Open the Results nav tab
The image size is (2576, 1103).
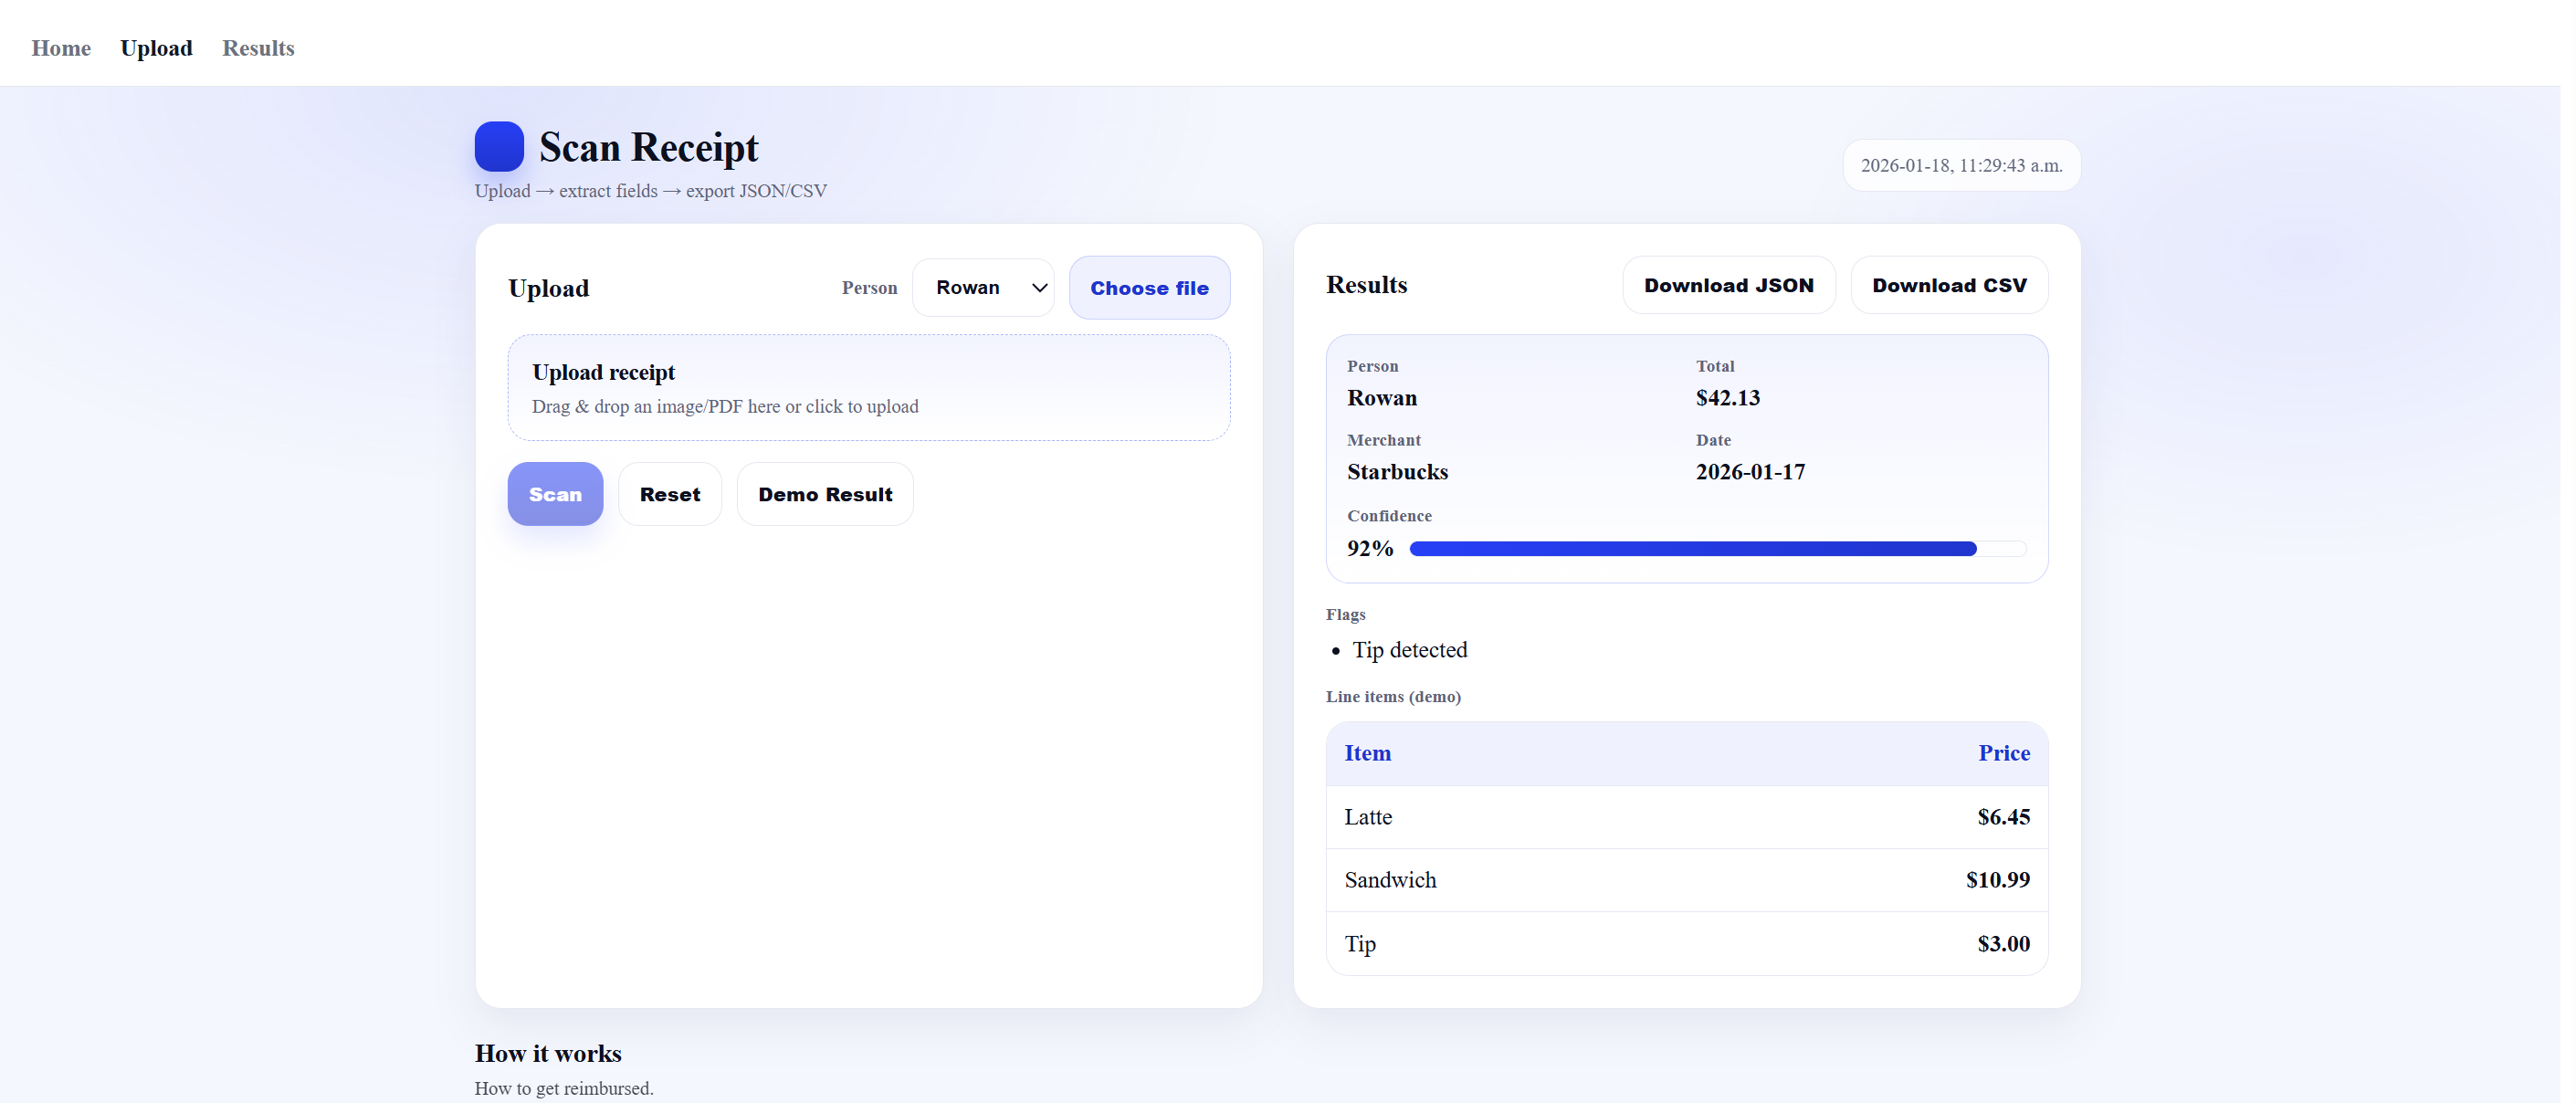pos(259,48)
